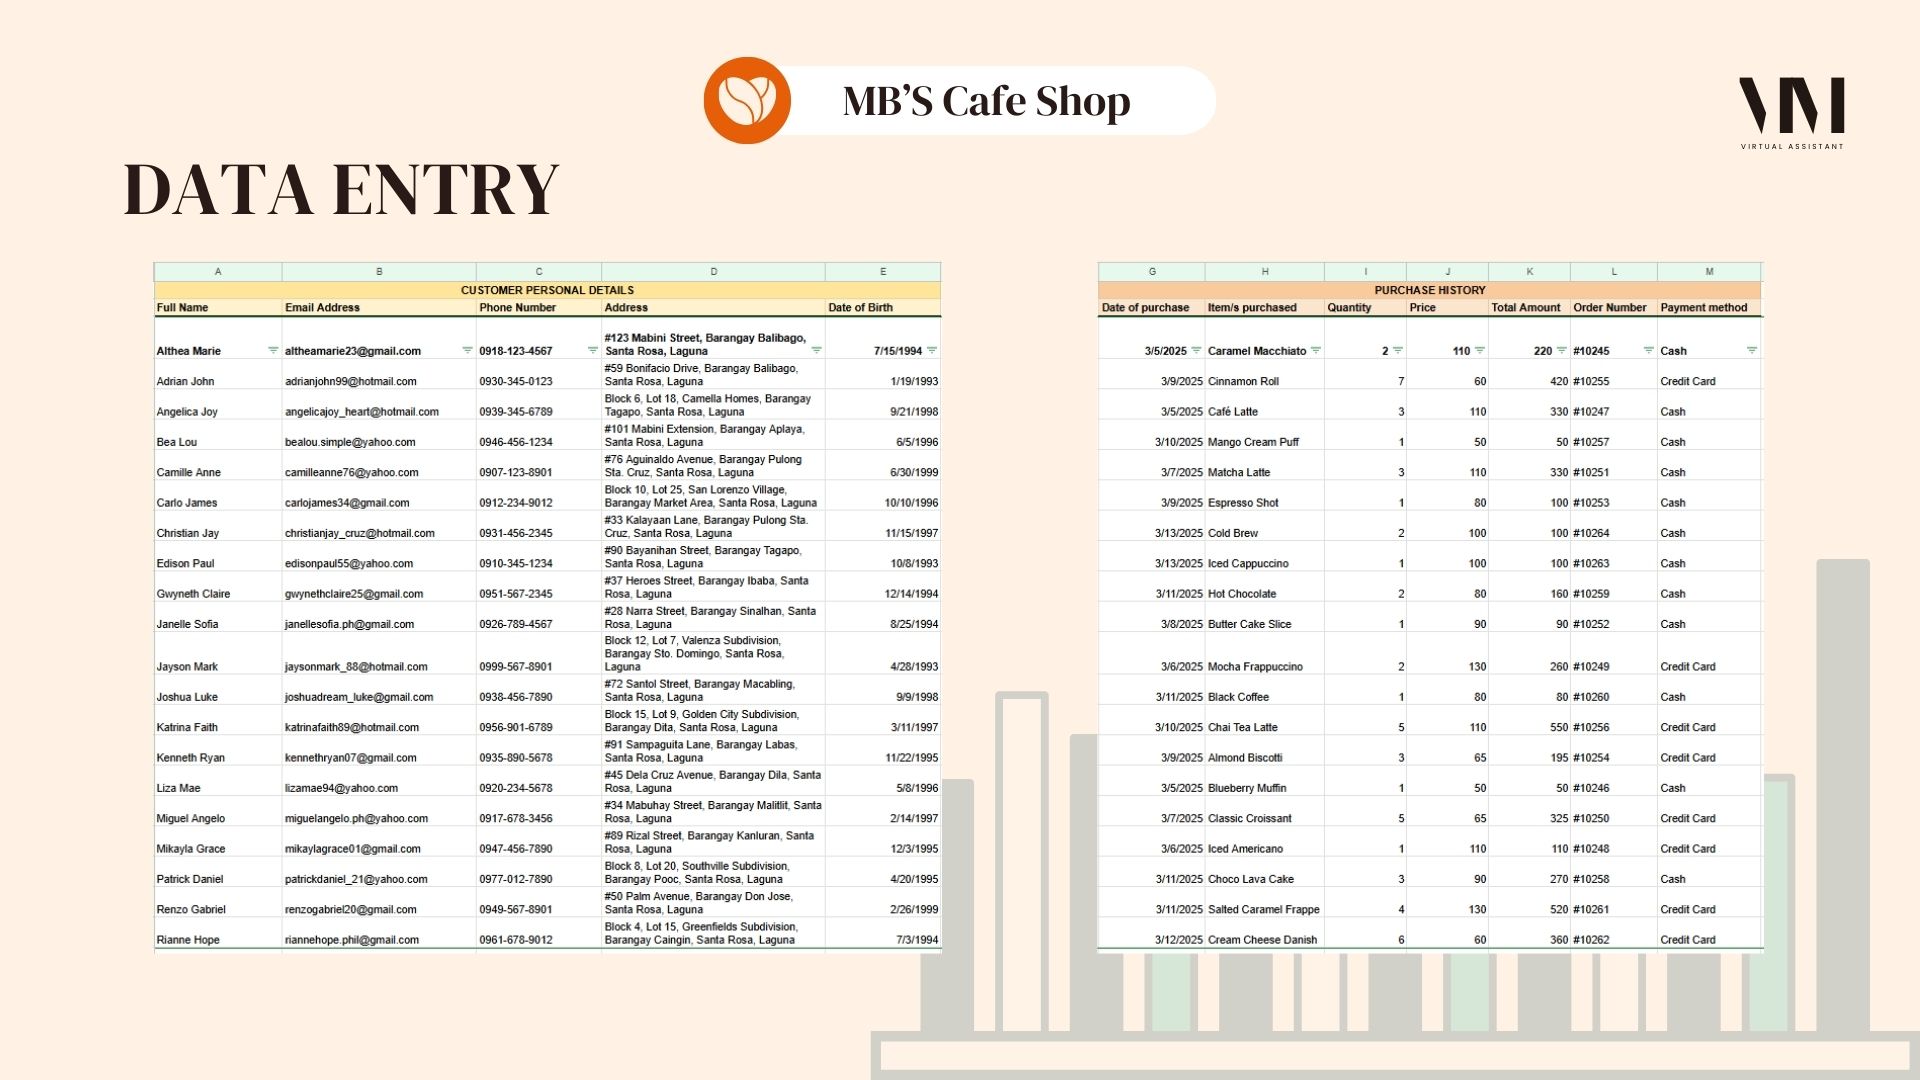Click filter icon in Althea Marie cell
The height and width of the screenshot is (1080, 1920).
pyautogui.click(x=273, y=351)
